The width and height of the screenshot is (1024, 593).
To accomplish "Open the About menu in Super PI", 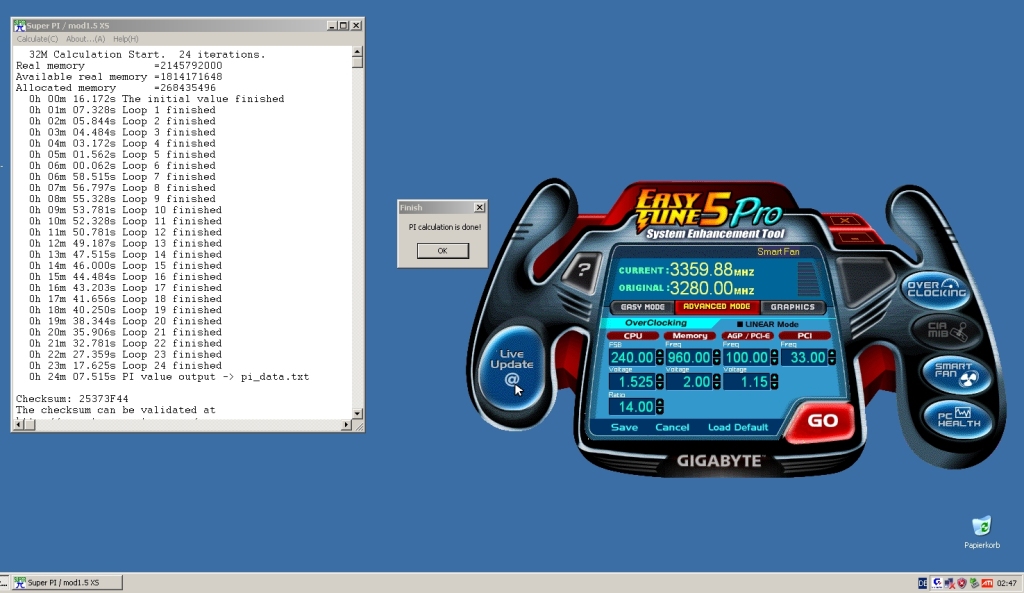I will tap(85, 39).
